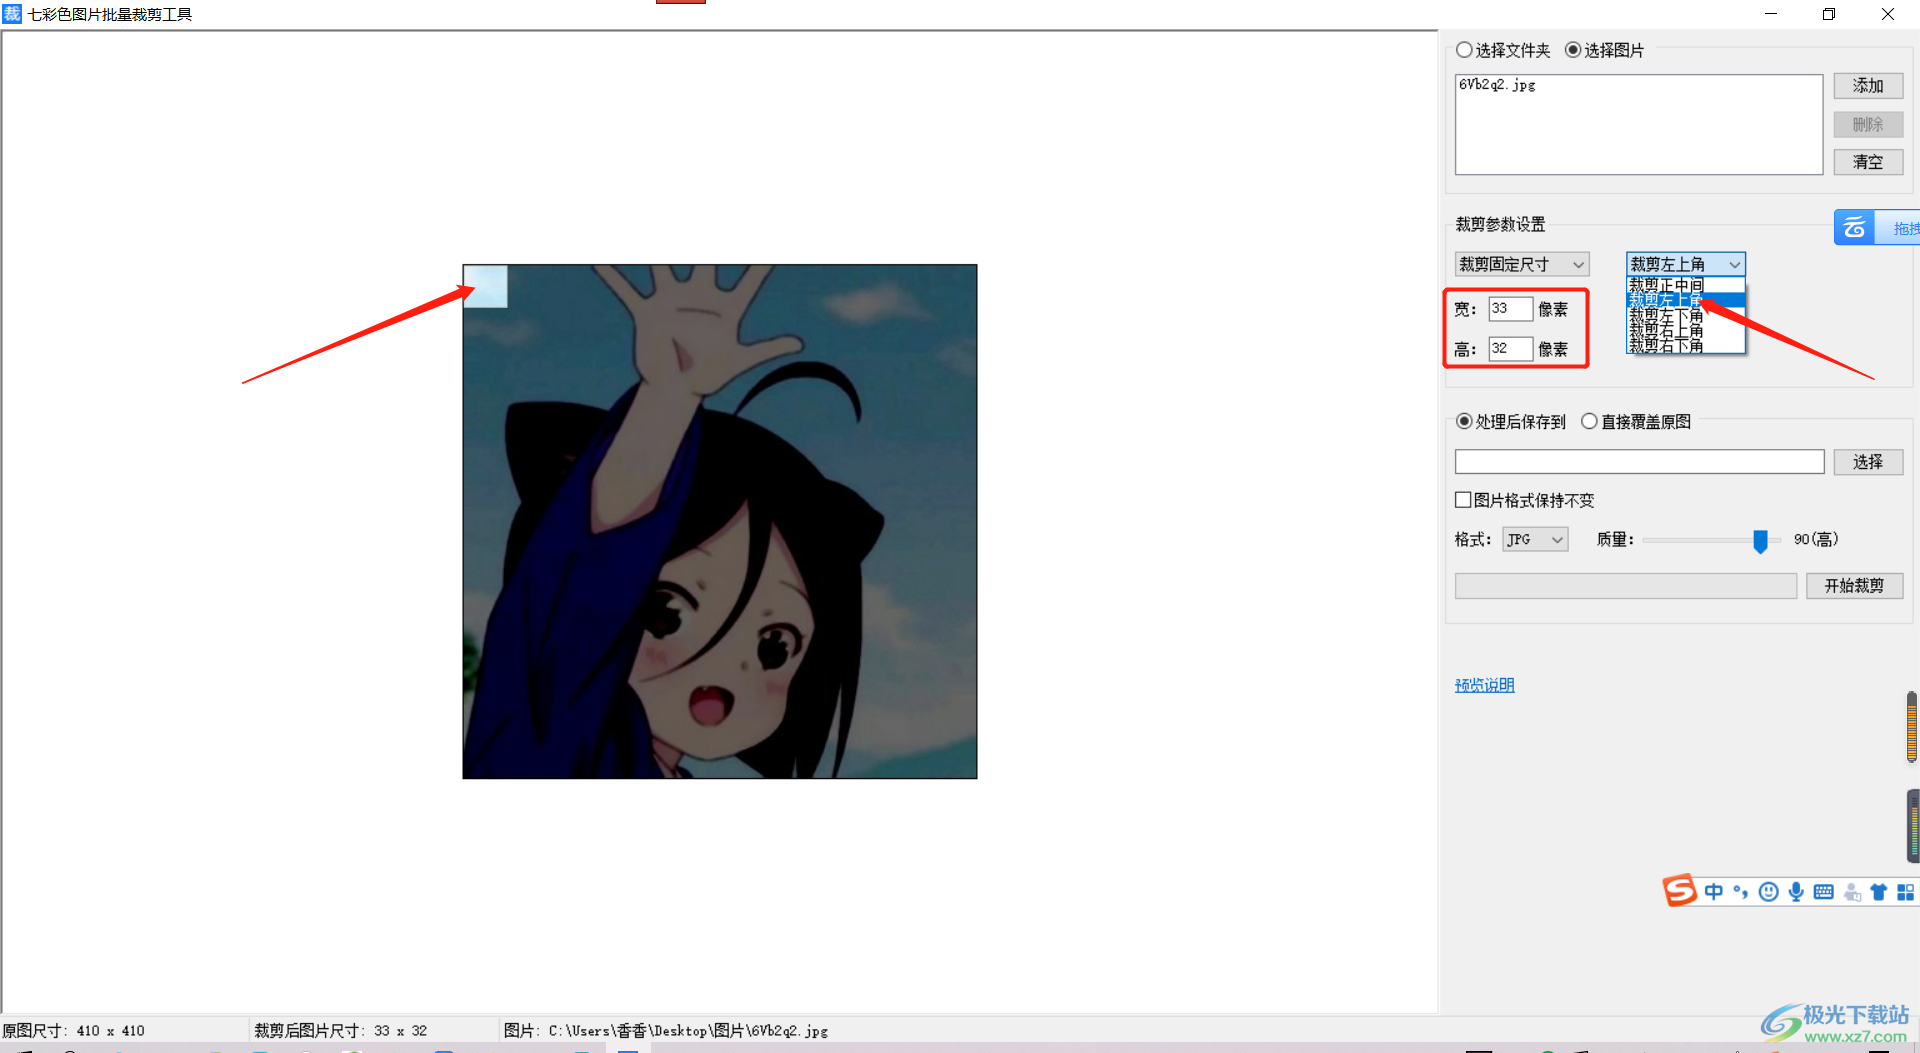
Task: Click the 添加 button
Action: point(1868,86)
